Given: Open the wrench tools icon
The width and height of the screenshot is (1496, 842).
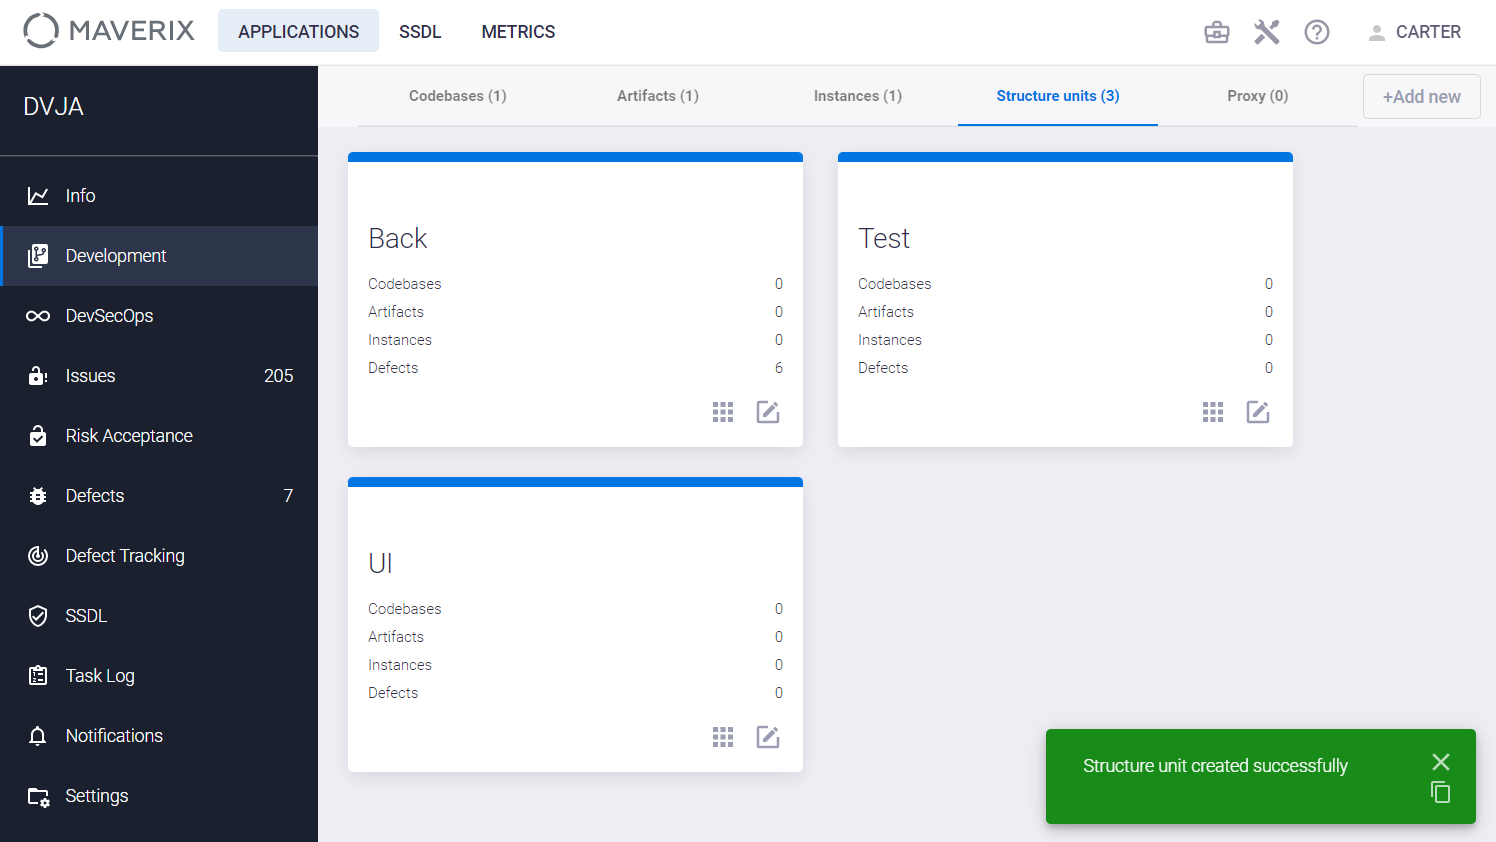Looking at the screenshot, I should click(x=1266, y=32).
